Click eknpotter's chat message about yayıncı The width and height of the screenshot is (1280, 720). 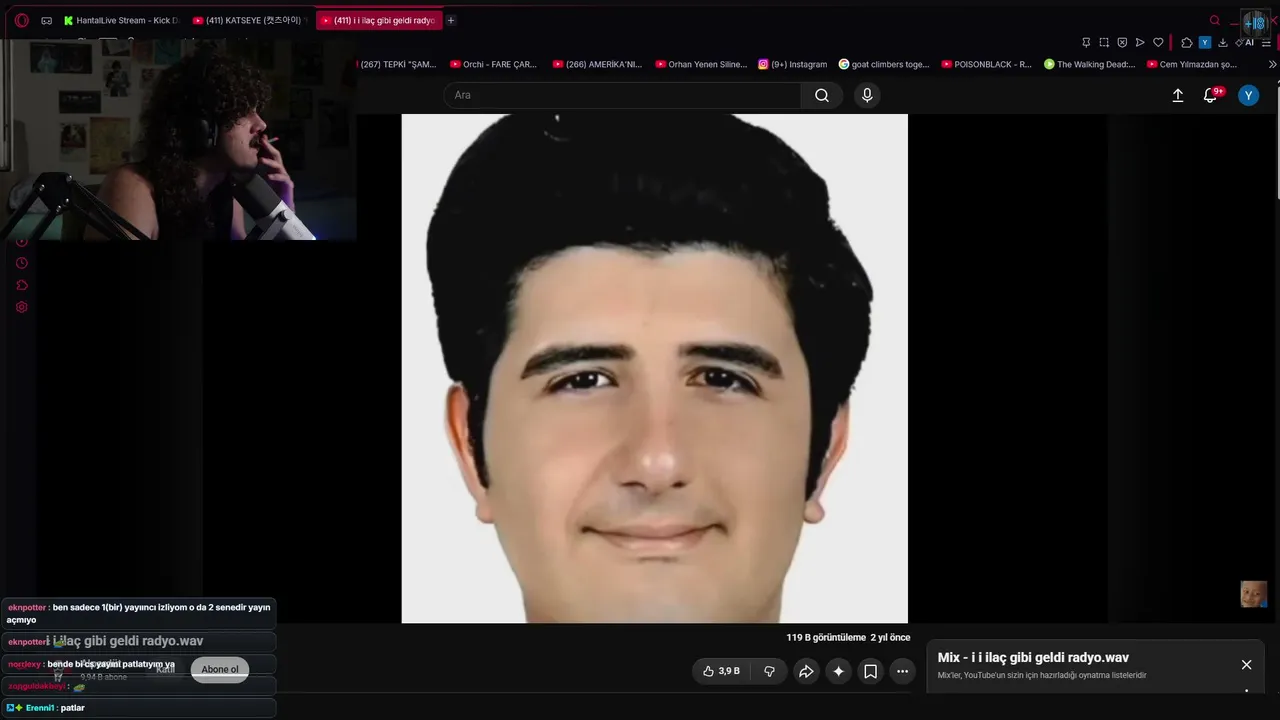click(139, 613)
